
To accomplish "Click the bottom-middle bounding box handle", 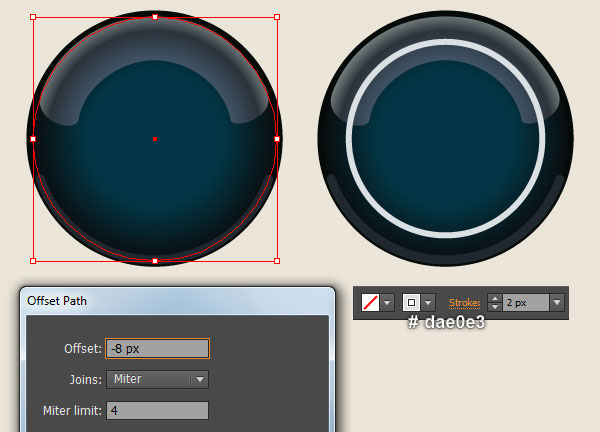I will 155,261.
